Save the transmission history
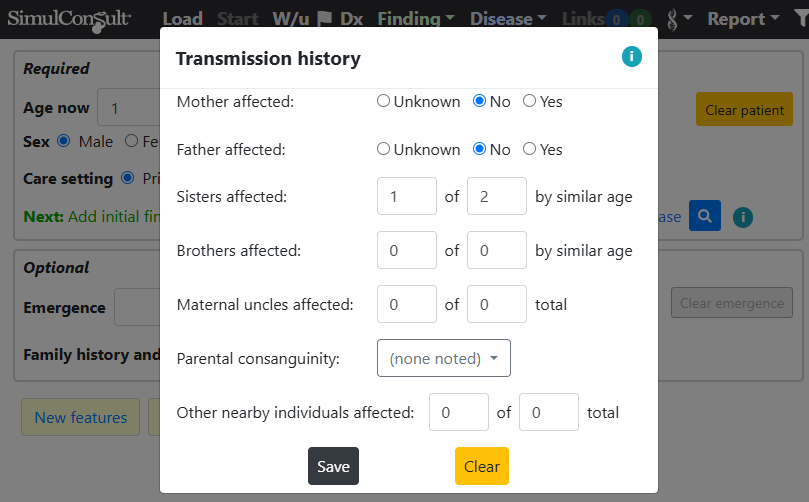 [333, 466]
